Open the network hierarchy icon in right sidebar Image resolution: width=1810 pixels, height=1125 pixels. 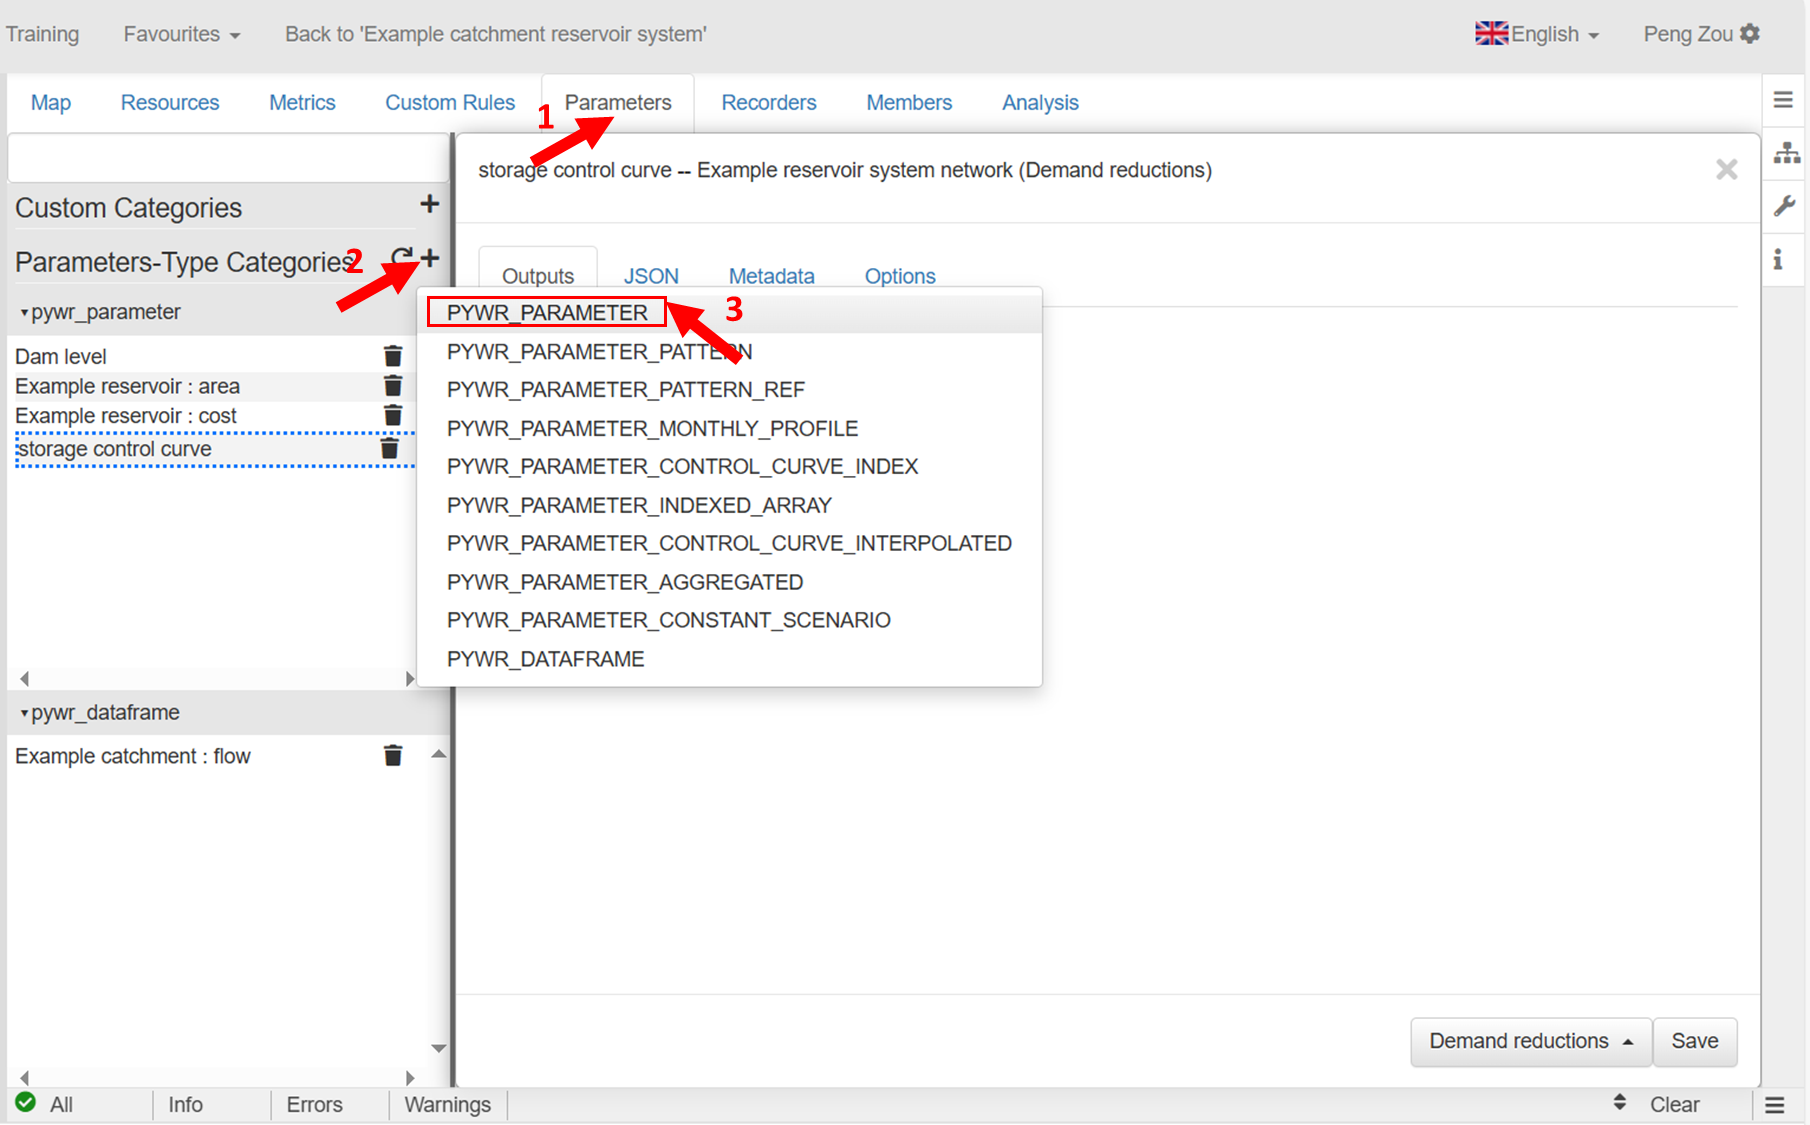(1786, 153)
